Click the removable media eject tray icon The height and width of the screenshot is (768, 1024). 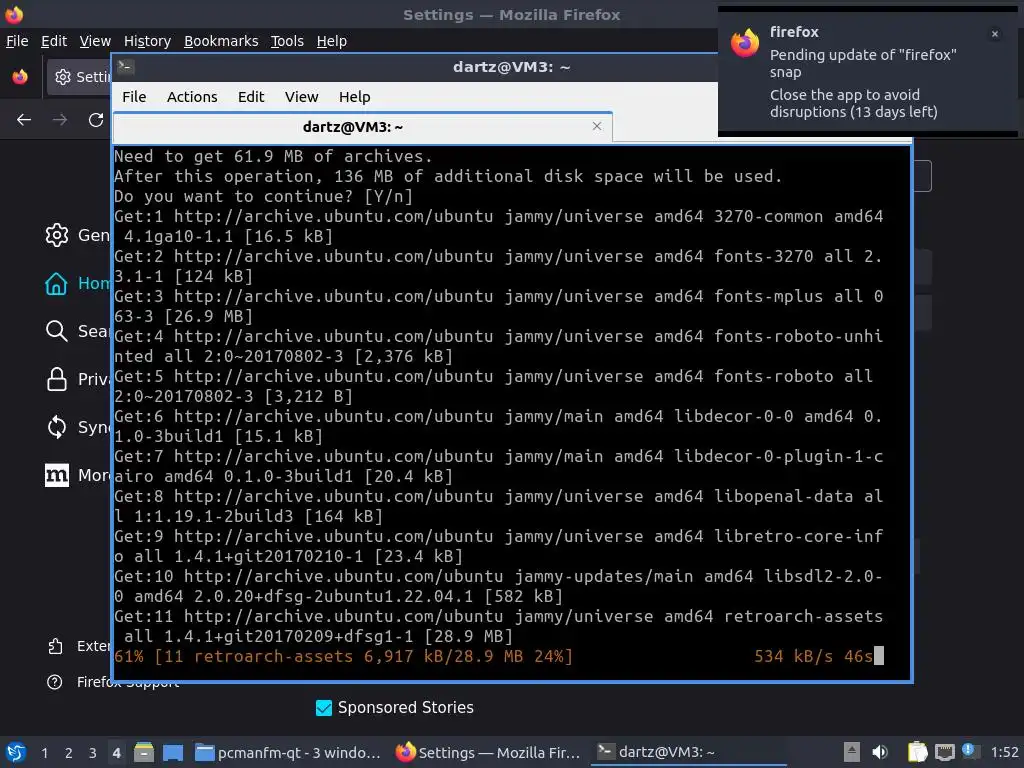pyautogui.click(x=852, y=752)
